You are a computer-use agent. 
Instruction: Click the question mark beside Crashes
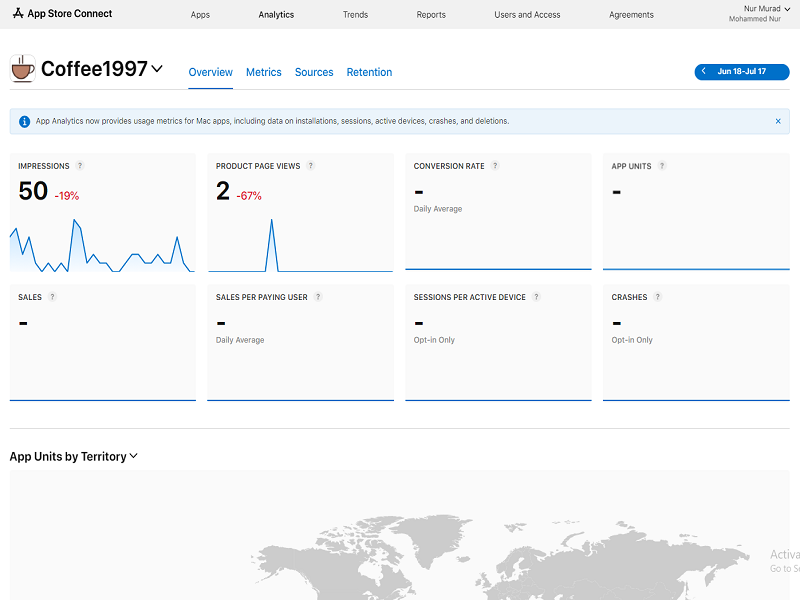point(658,297)
